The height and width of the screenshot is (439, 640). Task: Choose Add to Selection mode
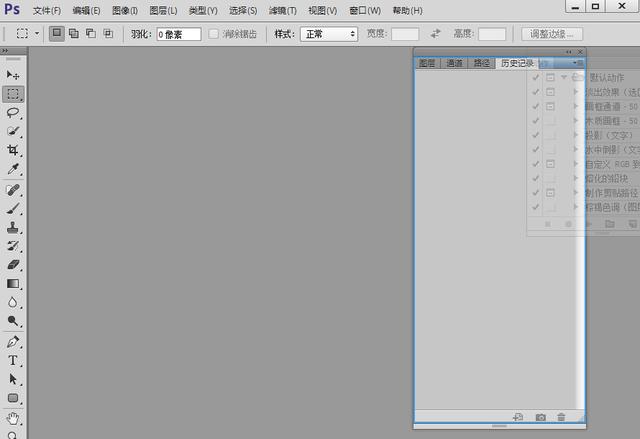coord(74,33)
